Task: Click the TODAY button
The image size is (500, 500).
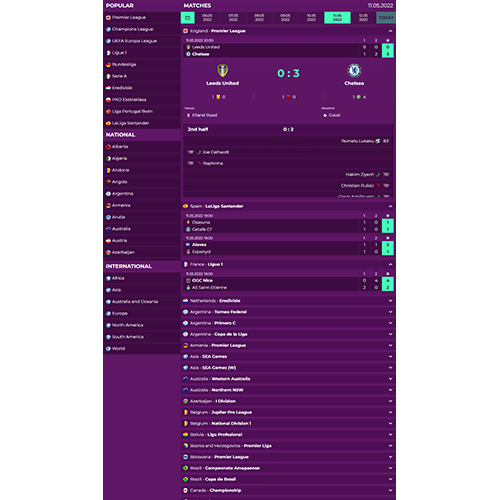Action: [386, 18]
